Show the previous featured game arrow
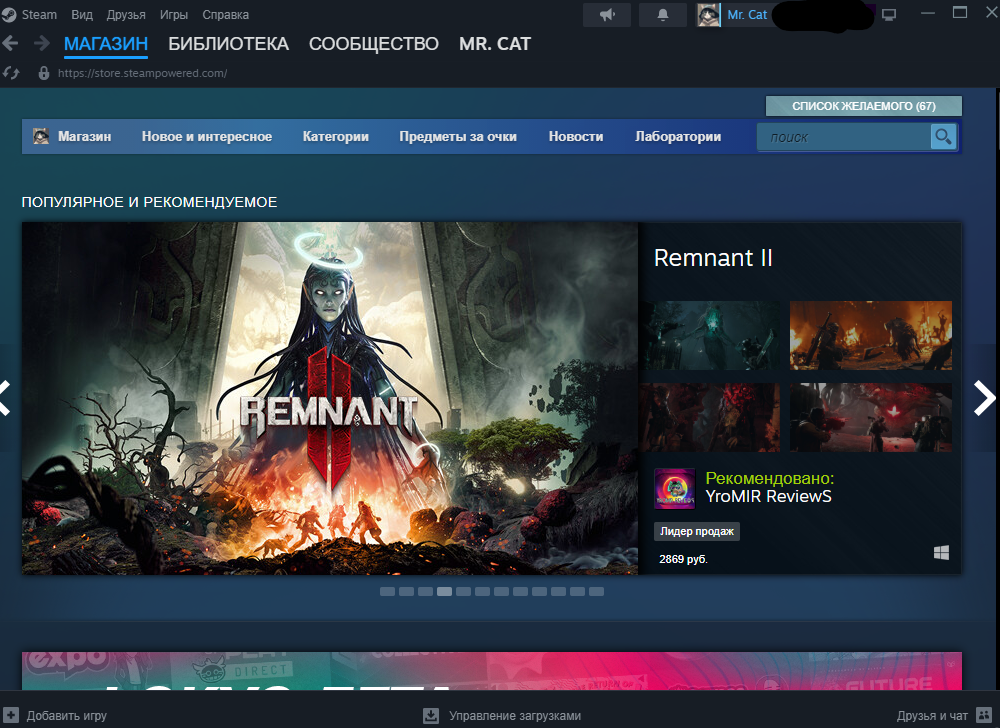The width and height of the screenshot is (1000, 728). [x=5, y=398]
